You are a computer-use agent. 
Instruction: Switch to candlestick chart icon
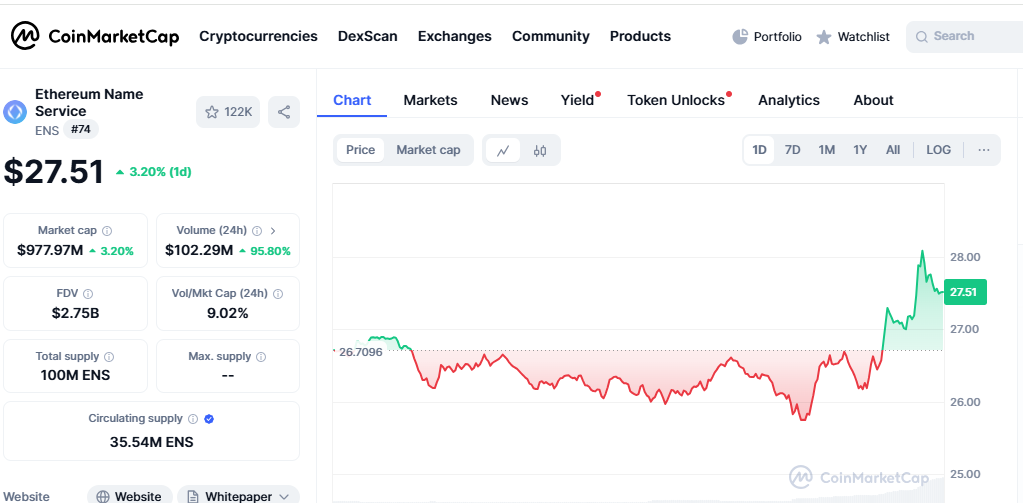pyautogui.click(x=540, y=150)
